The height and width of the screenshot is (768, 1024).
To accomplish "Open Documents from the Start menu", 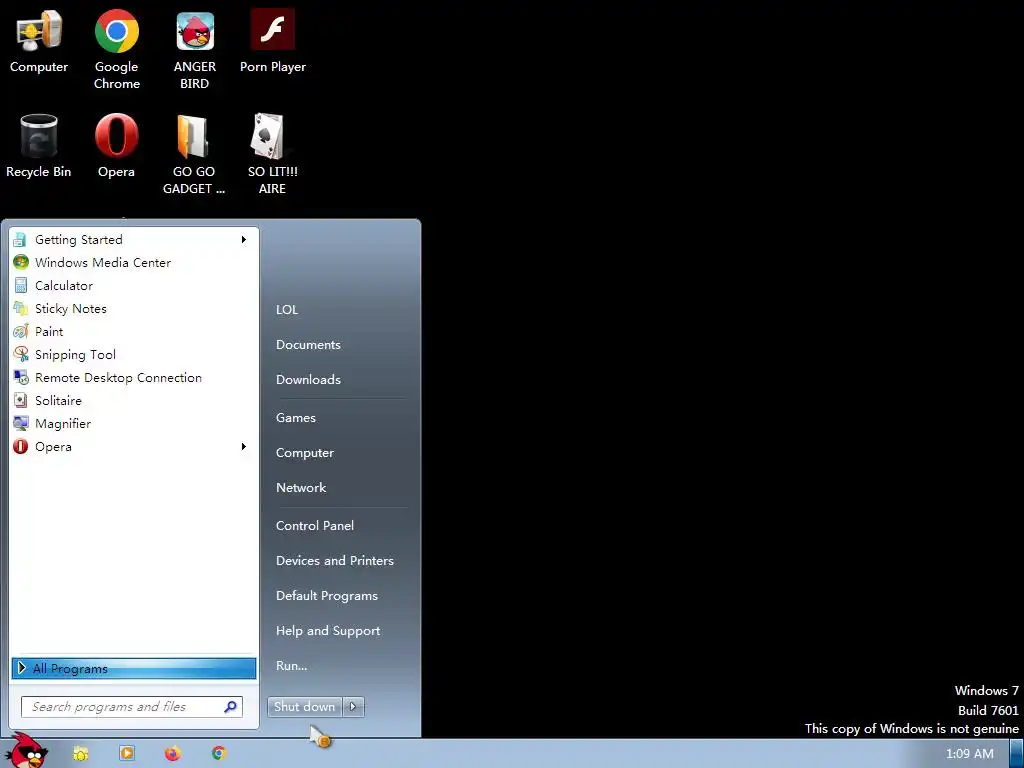I will tap(308, 345).
